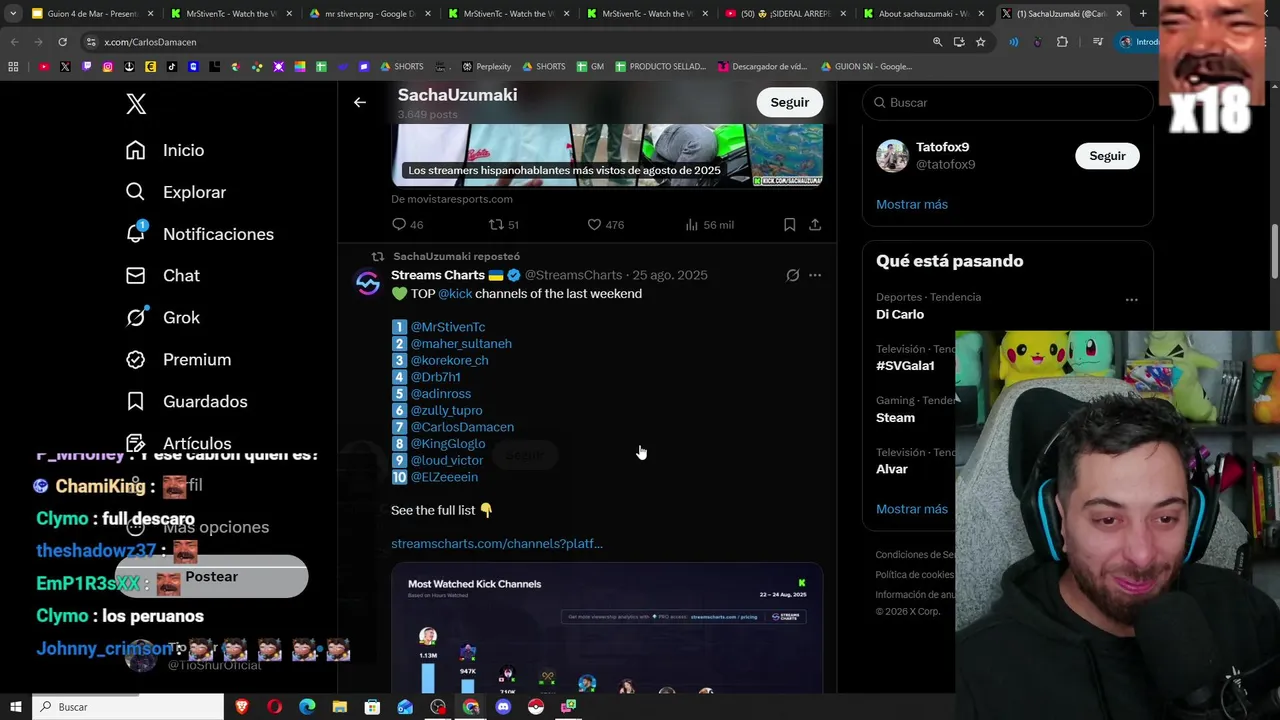Viewport: 1280px width, 720px height.
Task: Open Brave browser from the taskbar
Action: point(242,707)
